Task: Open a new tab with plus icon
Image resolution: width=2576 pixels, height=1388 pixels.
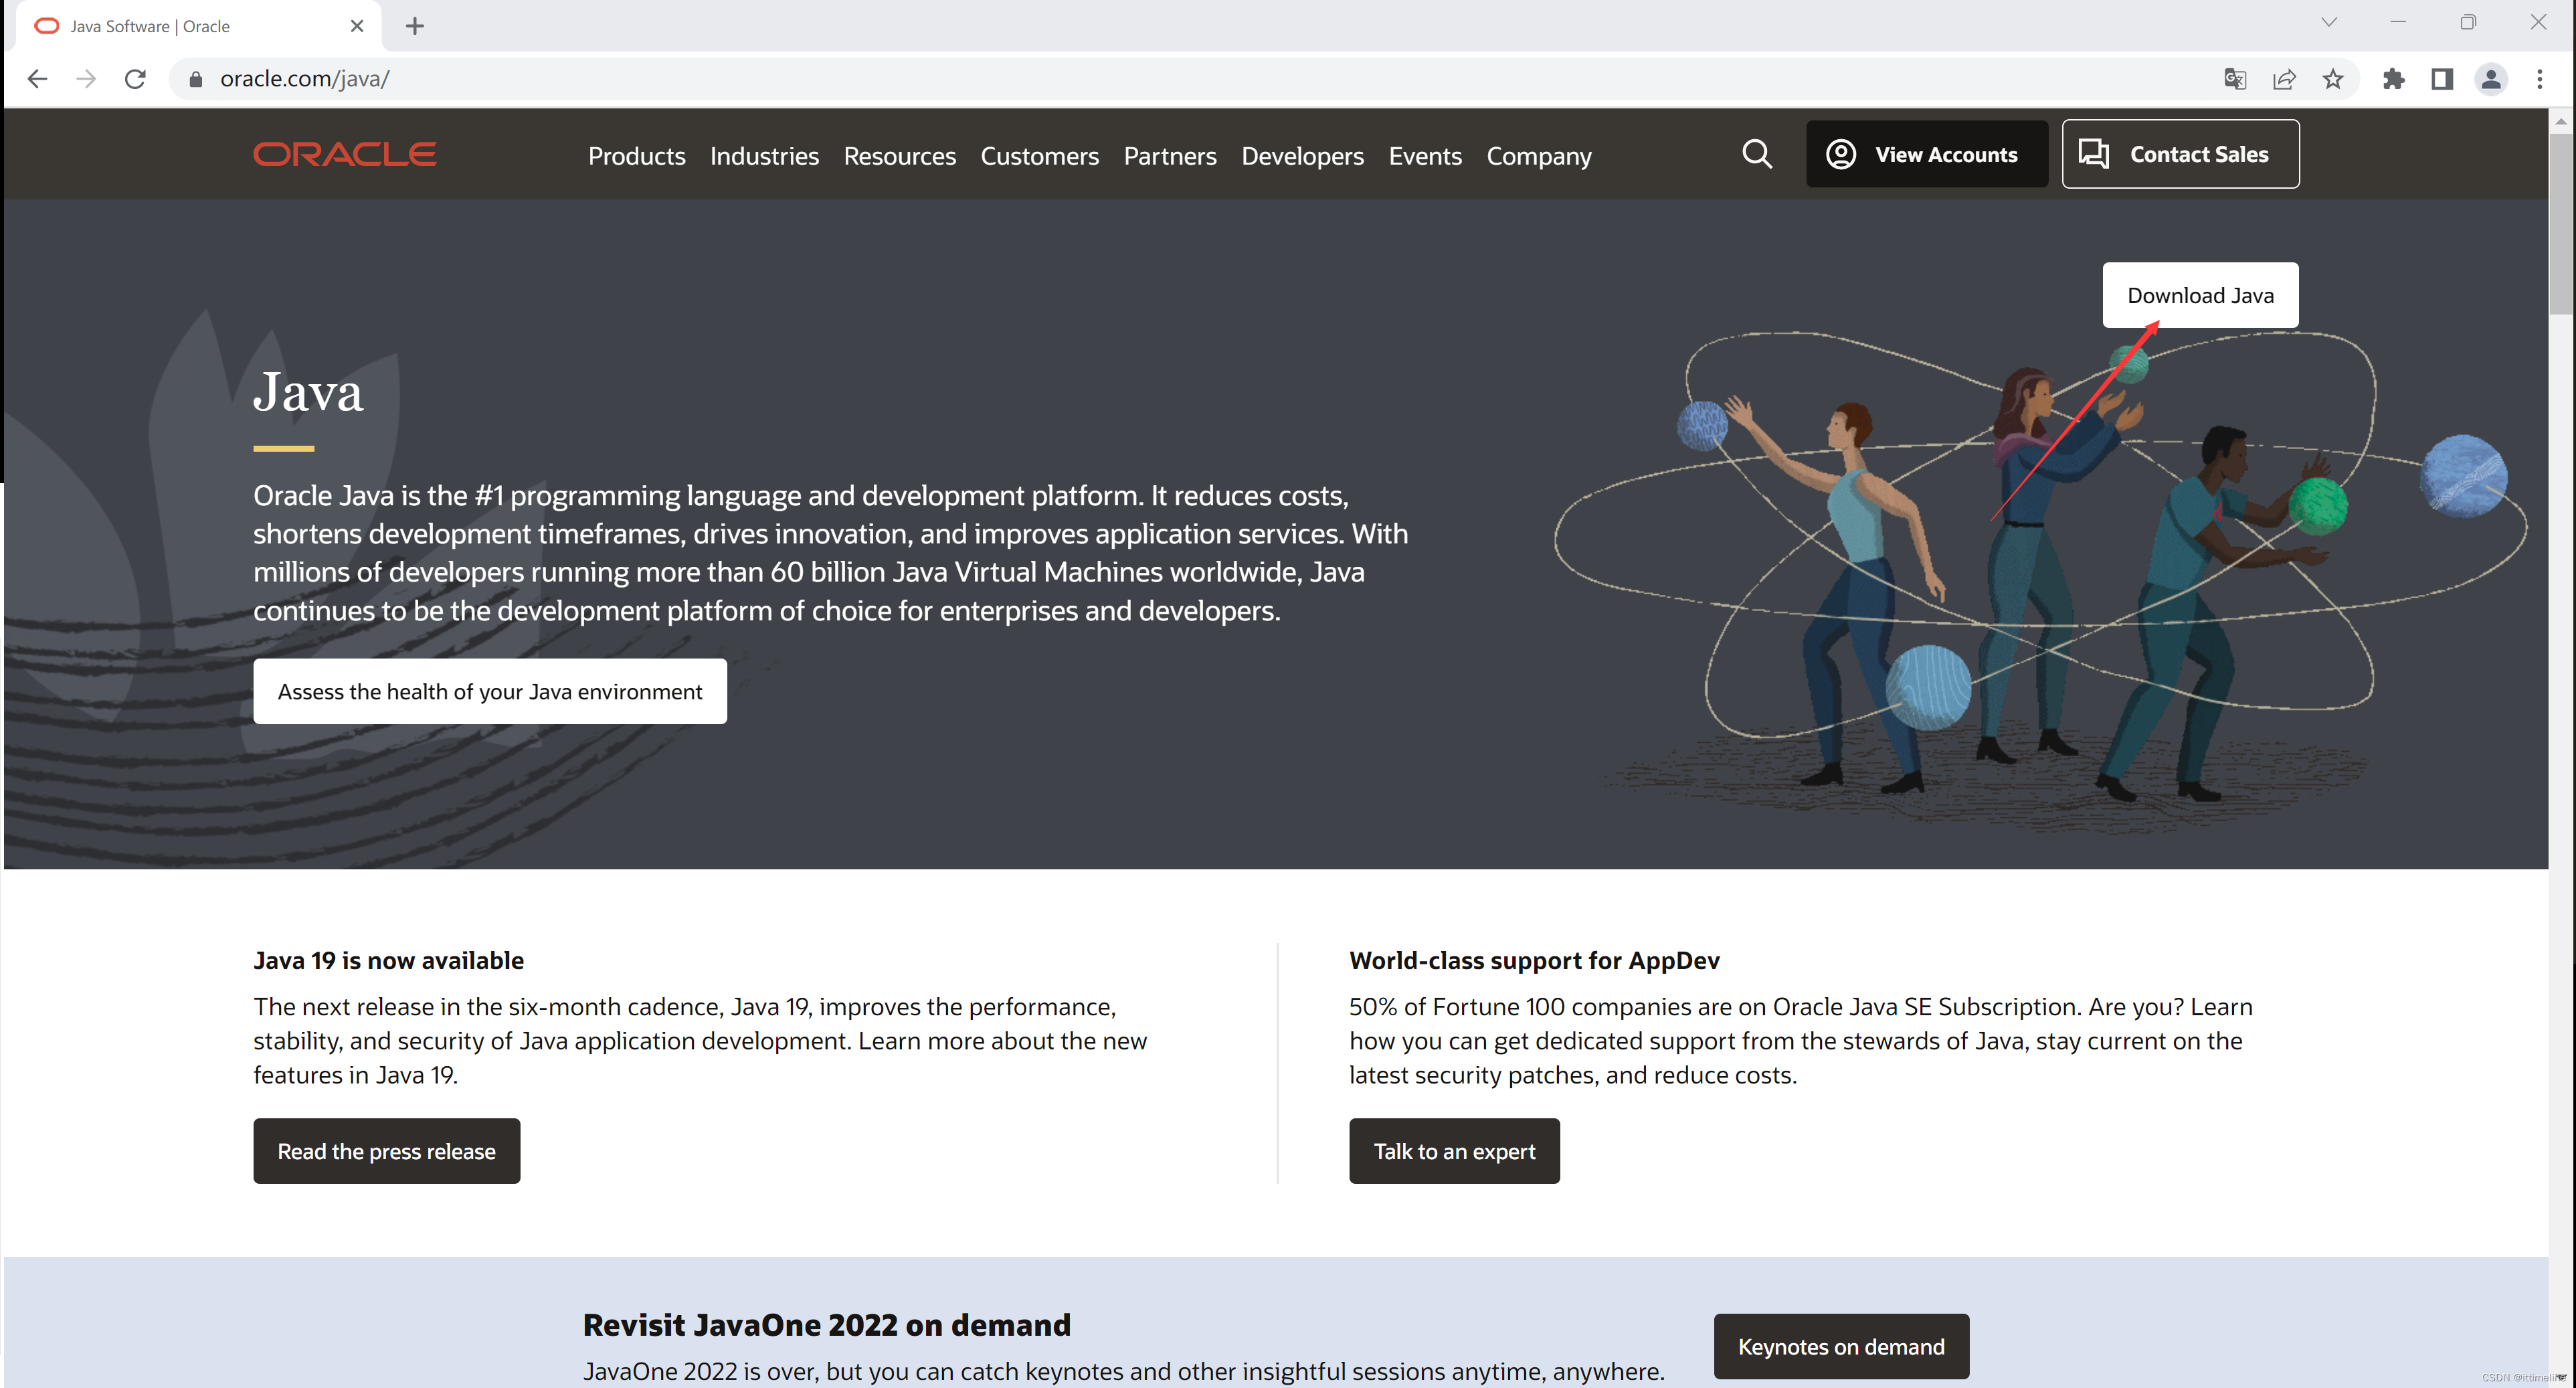Action: click(x=415, y=26)
